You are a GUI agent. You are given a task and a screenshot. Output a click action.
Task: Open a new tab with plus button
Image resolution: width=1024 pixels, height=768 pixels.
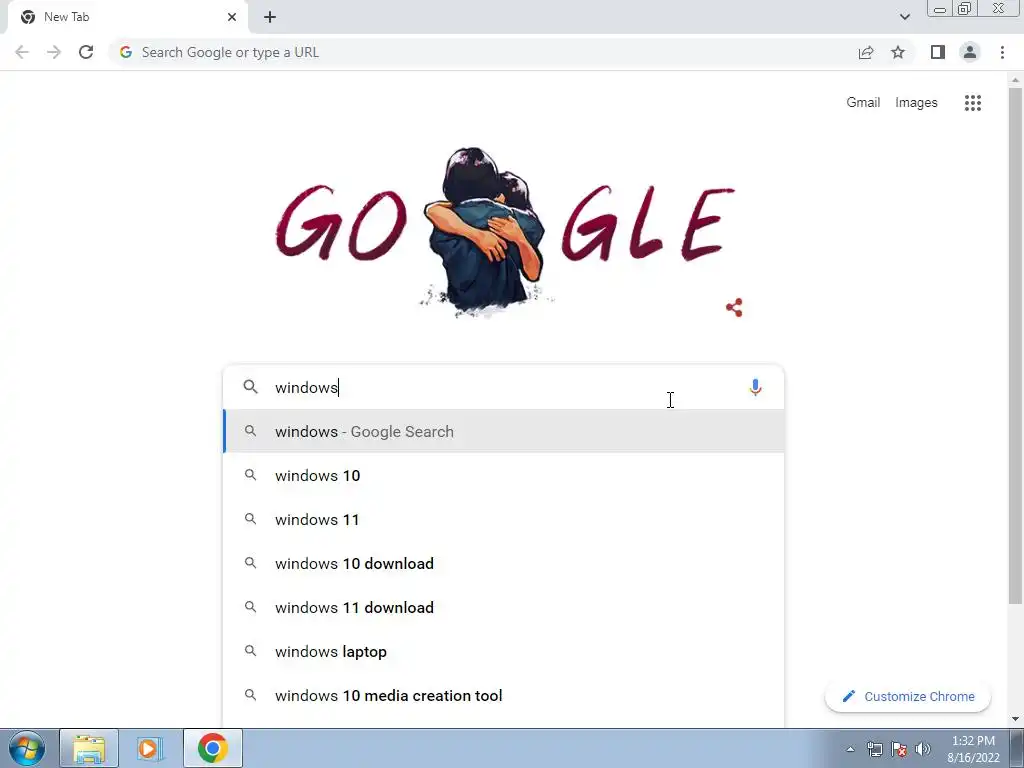tap(270, 17)
